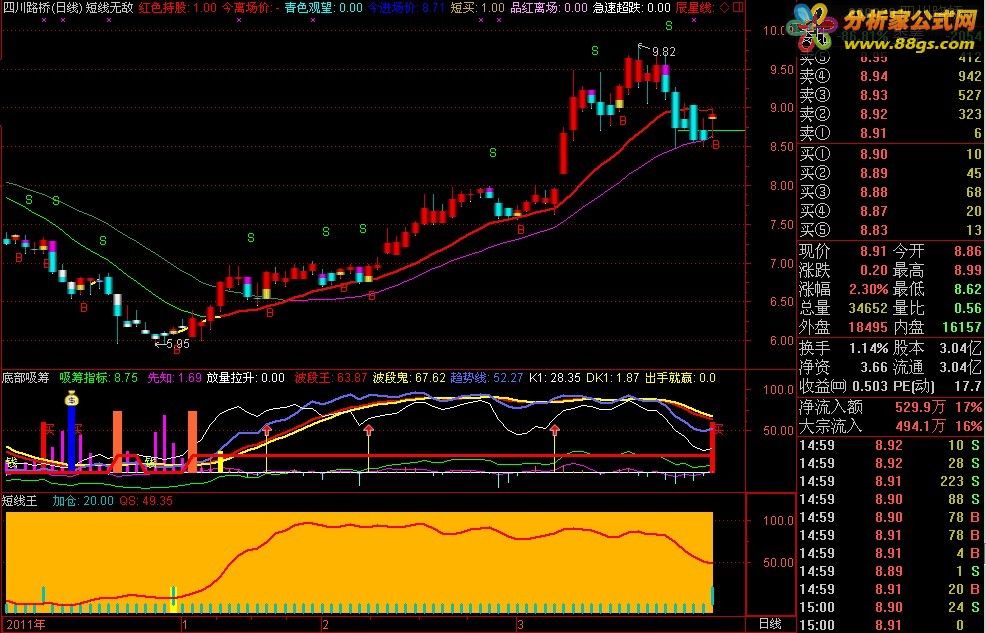Click the red 买 signal at right edge
Screen dimensions: 986x633
pyautogui.click(x=718, y=429)
